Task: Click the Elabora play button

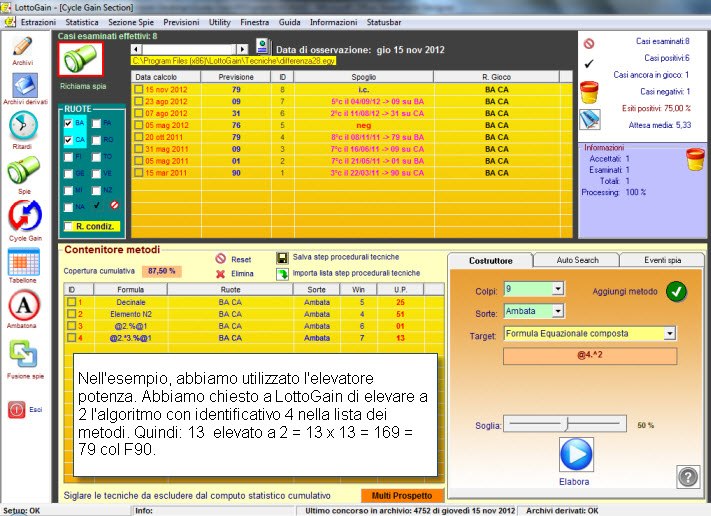Action: click(x=576, y=454)
